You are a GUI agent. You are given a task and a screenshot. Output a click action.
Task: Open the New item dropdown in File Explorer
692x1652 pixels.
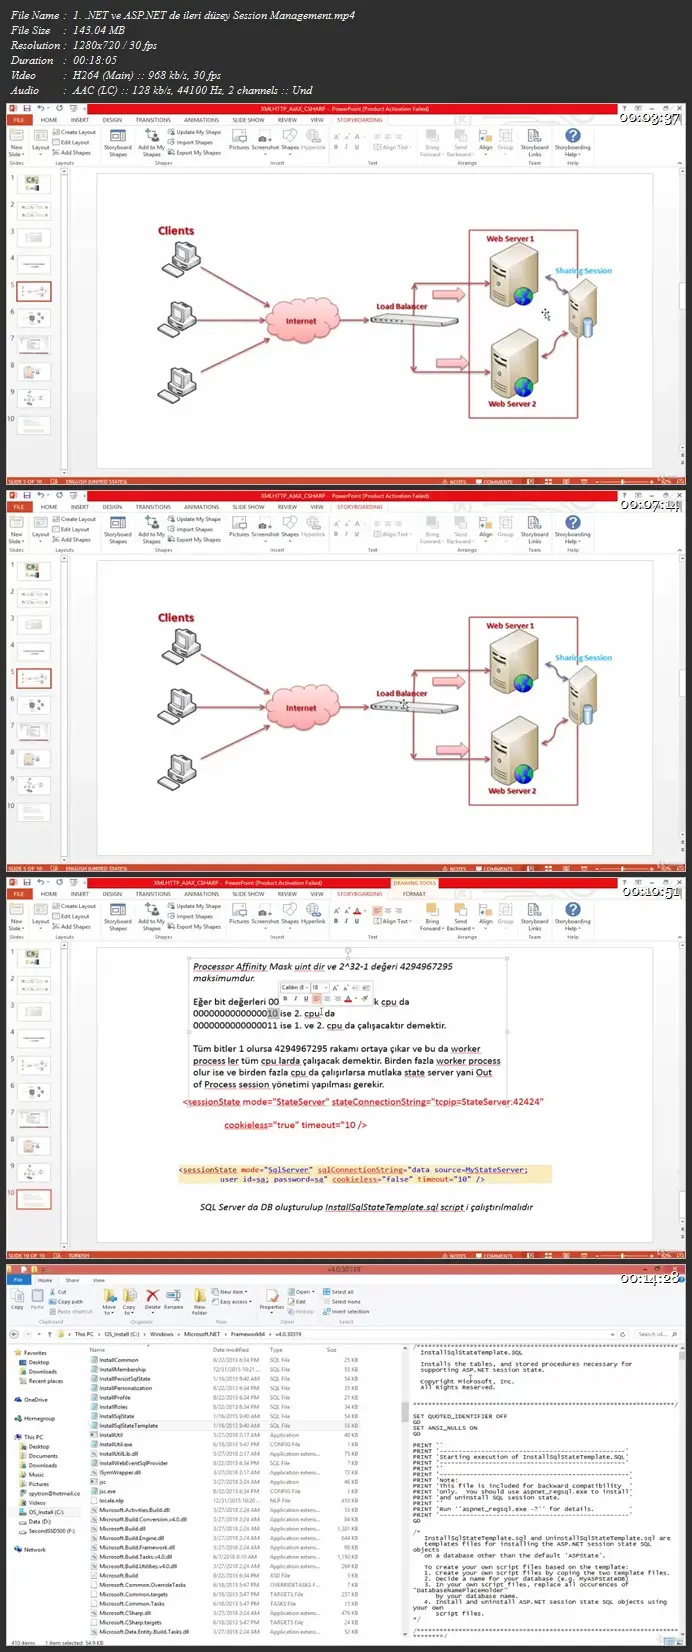point(232,1292)
